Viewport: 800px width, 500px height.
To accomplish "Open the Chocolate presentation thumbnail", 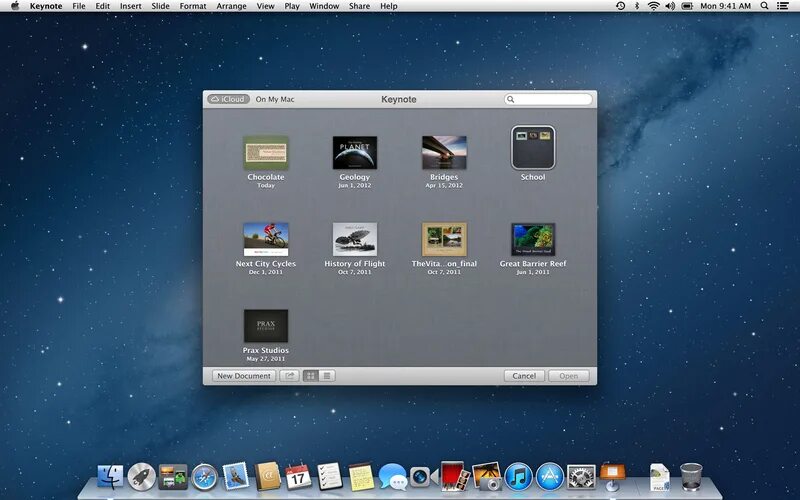I will 265,153.
